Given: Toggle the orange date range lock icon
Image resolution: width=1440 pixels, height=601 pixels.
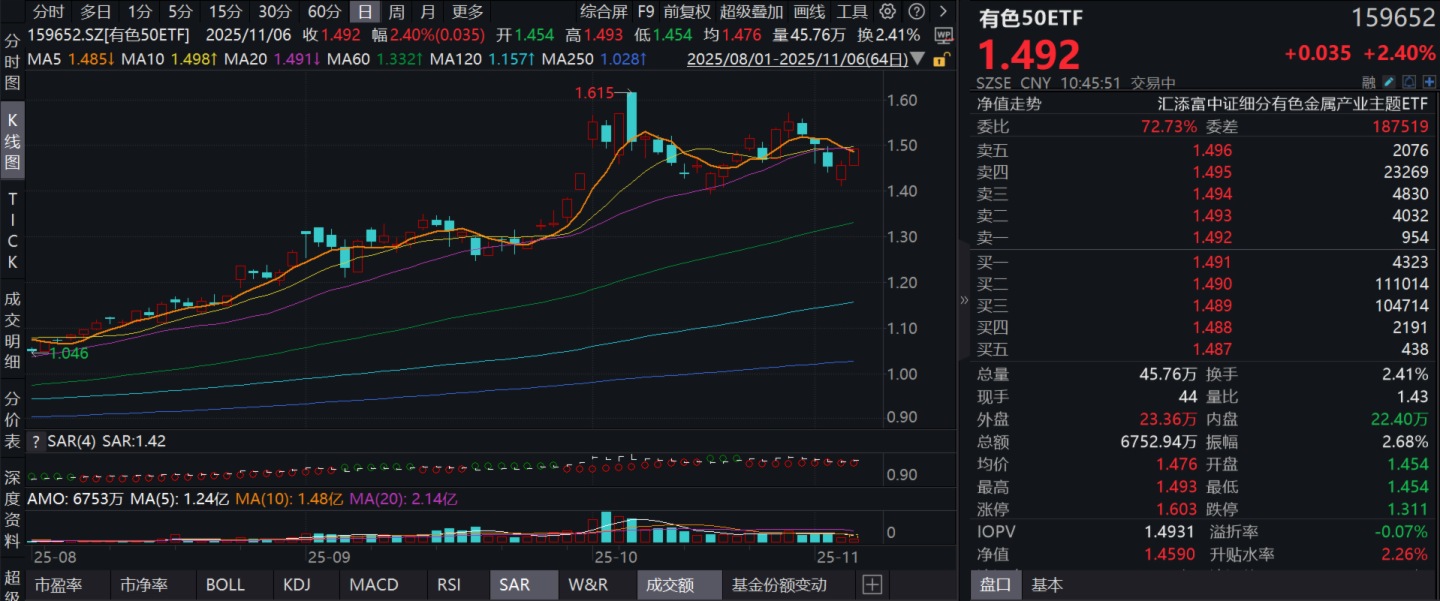Looking at the screenshot, I should [939, 60].
